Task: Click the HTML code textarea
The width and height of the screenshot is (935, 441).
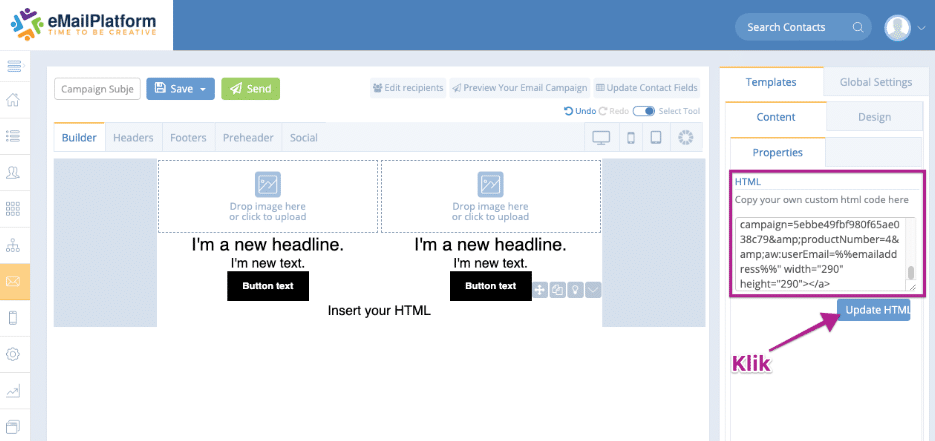Action: click(x=825, y=254)
